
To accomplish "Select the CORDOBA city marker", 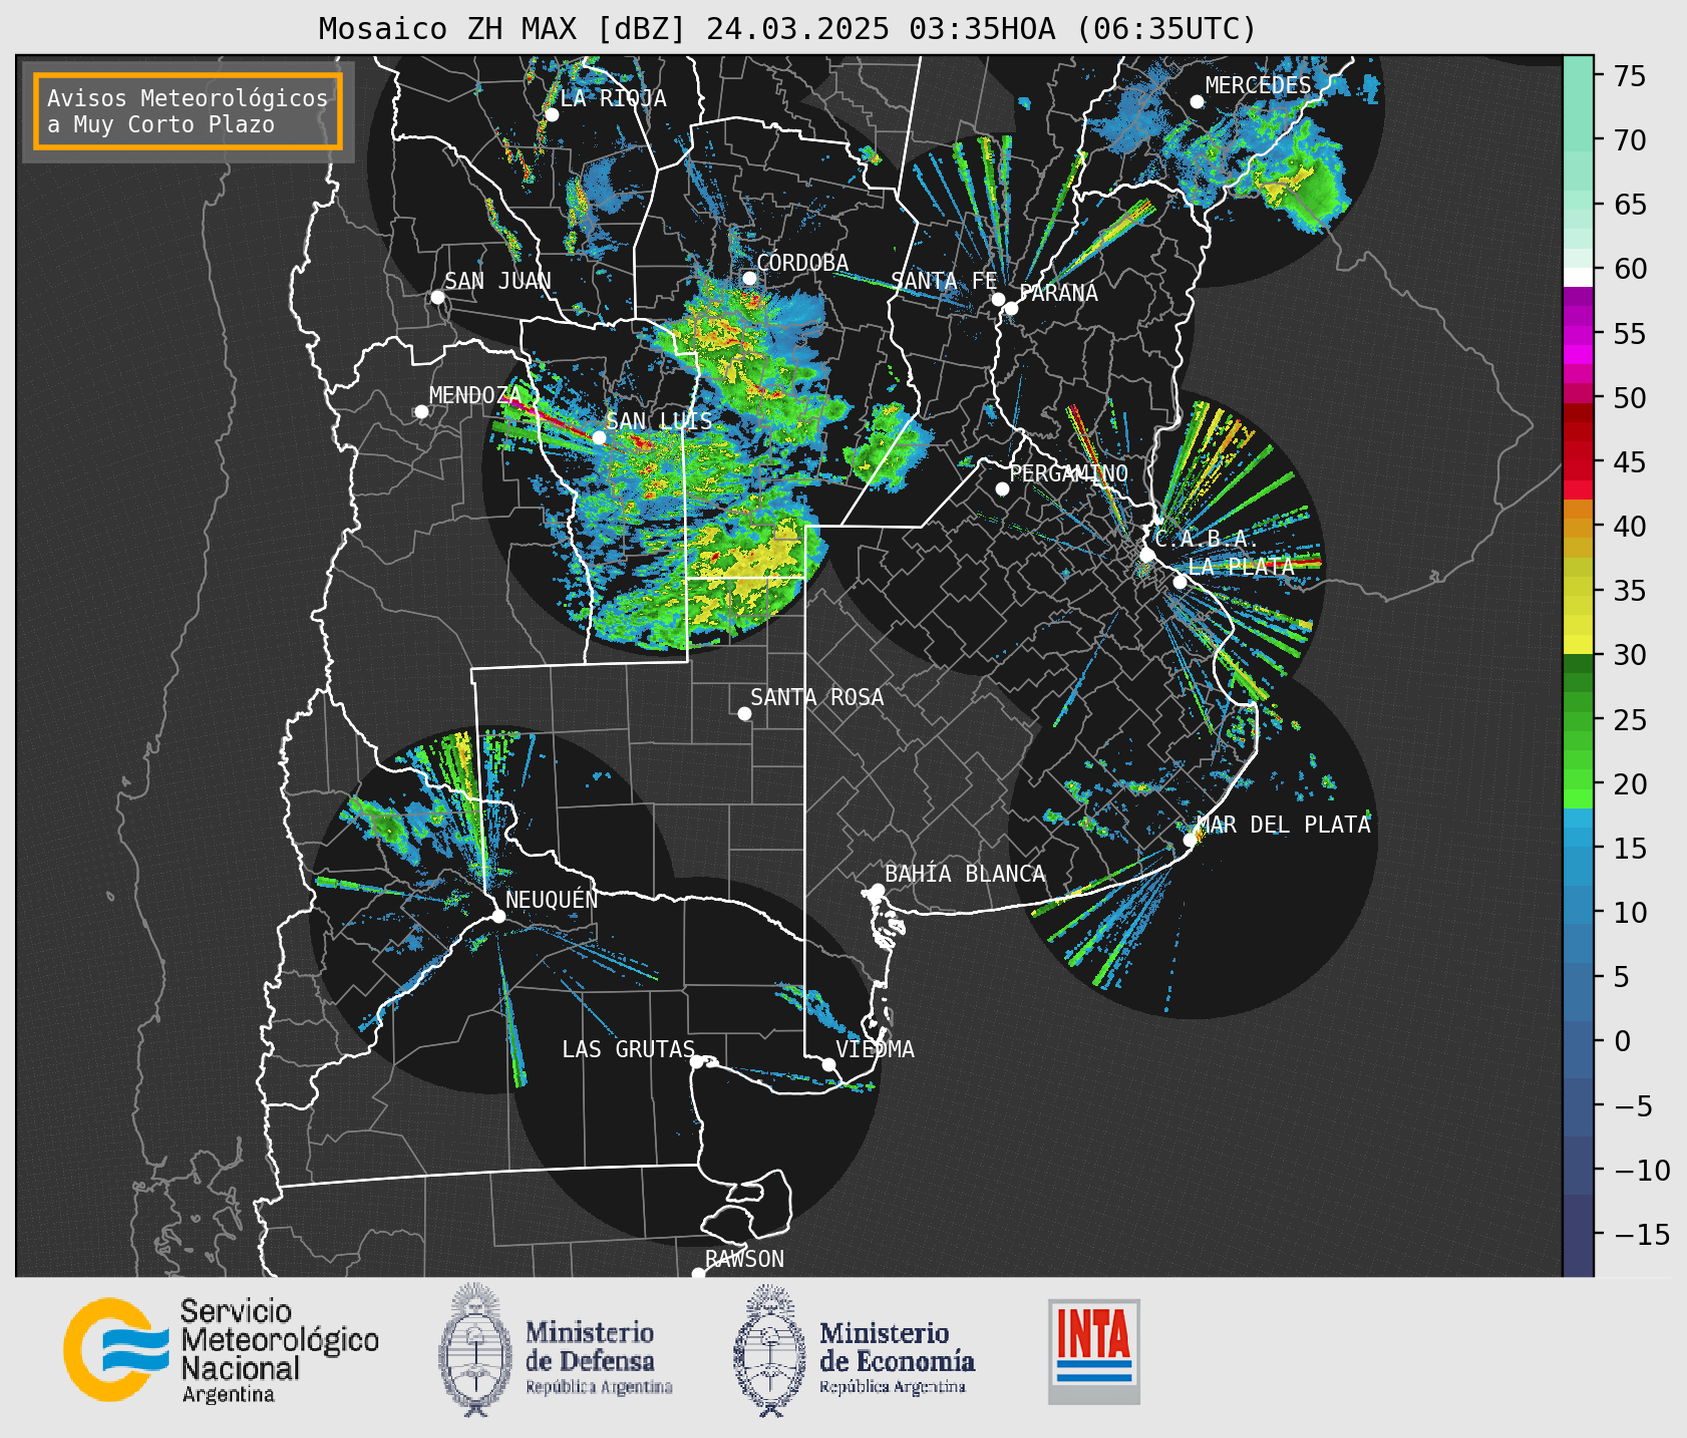I will pyautogui.click(x=749, y=278).
